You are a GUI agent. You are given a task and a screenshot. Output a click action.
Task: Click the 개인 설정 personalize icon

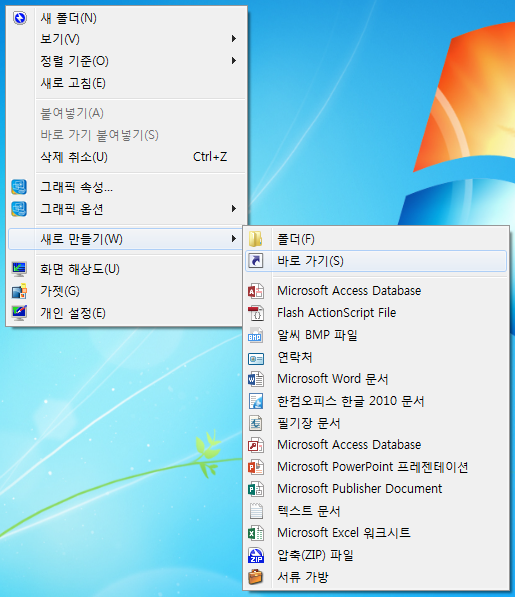coord(19,313)
